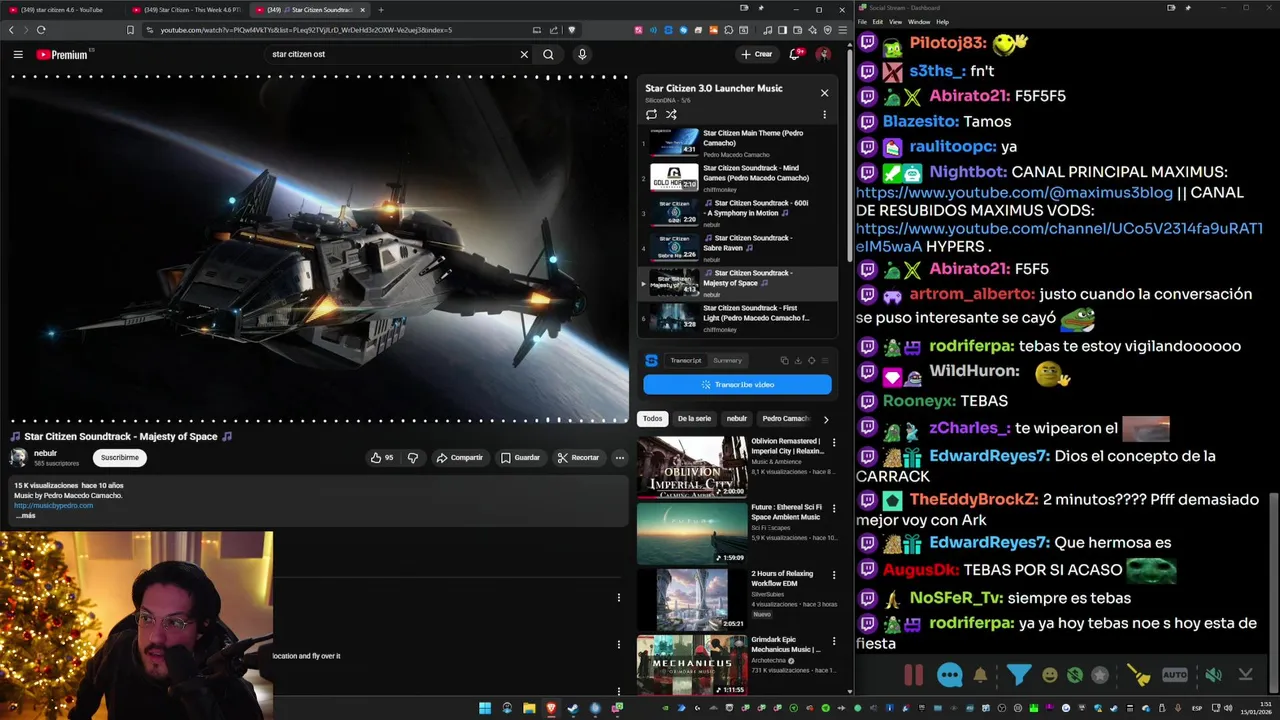Save the video with Guardar
This screenshot has width=1280, height=720.
(520, 457)
